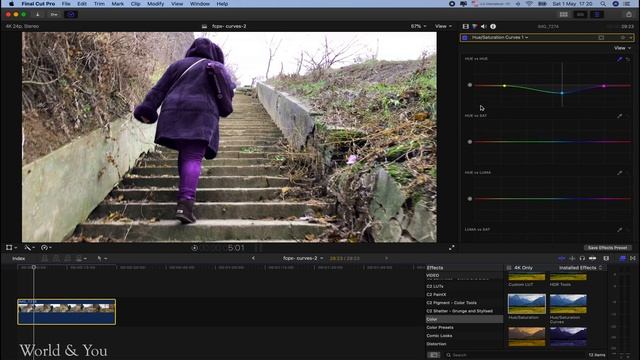Toggle solo headphones icon
Viewport: 640px width, 360px height.
click(582, 258)
